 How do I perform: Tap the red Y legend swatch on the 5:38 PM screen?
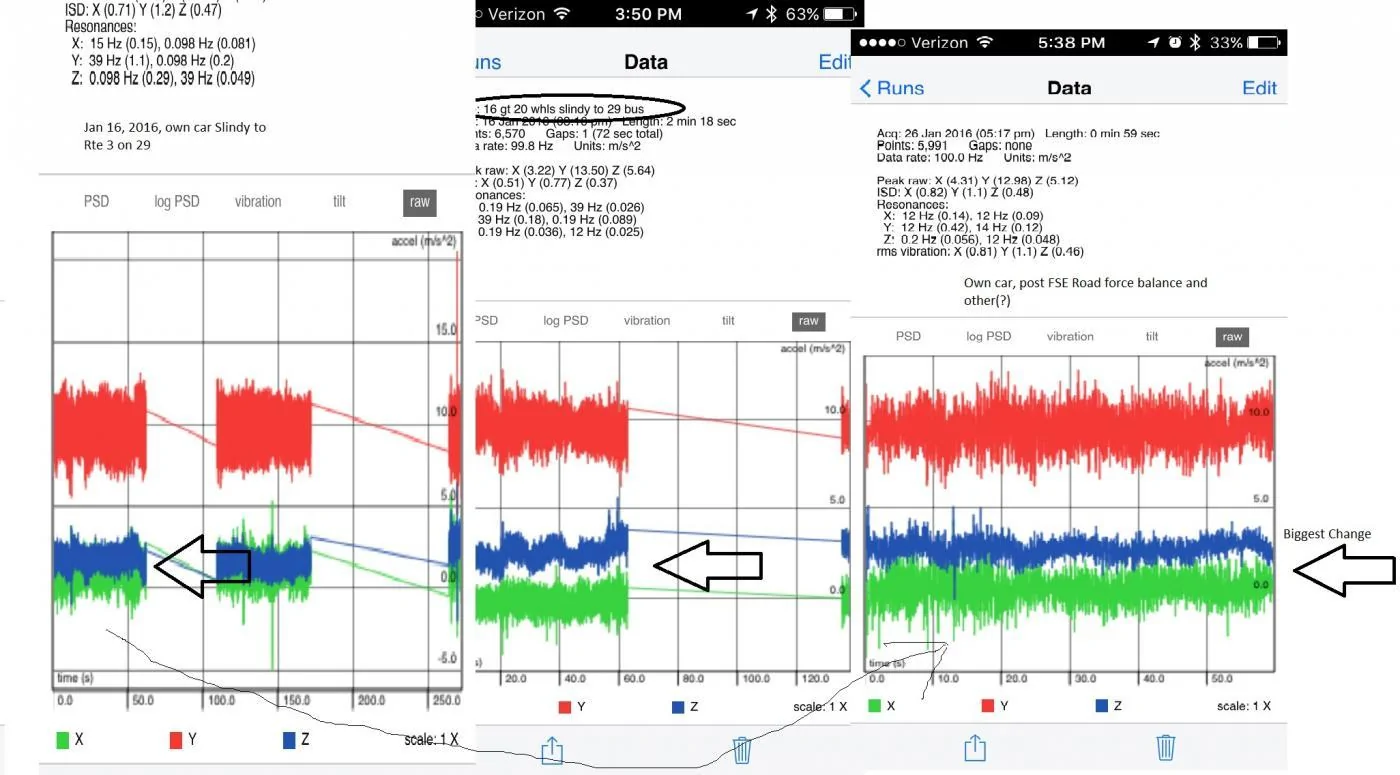click(x=988, y=705)
